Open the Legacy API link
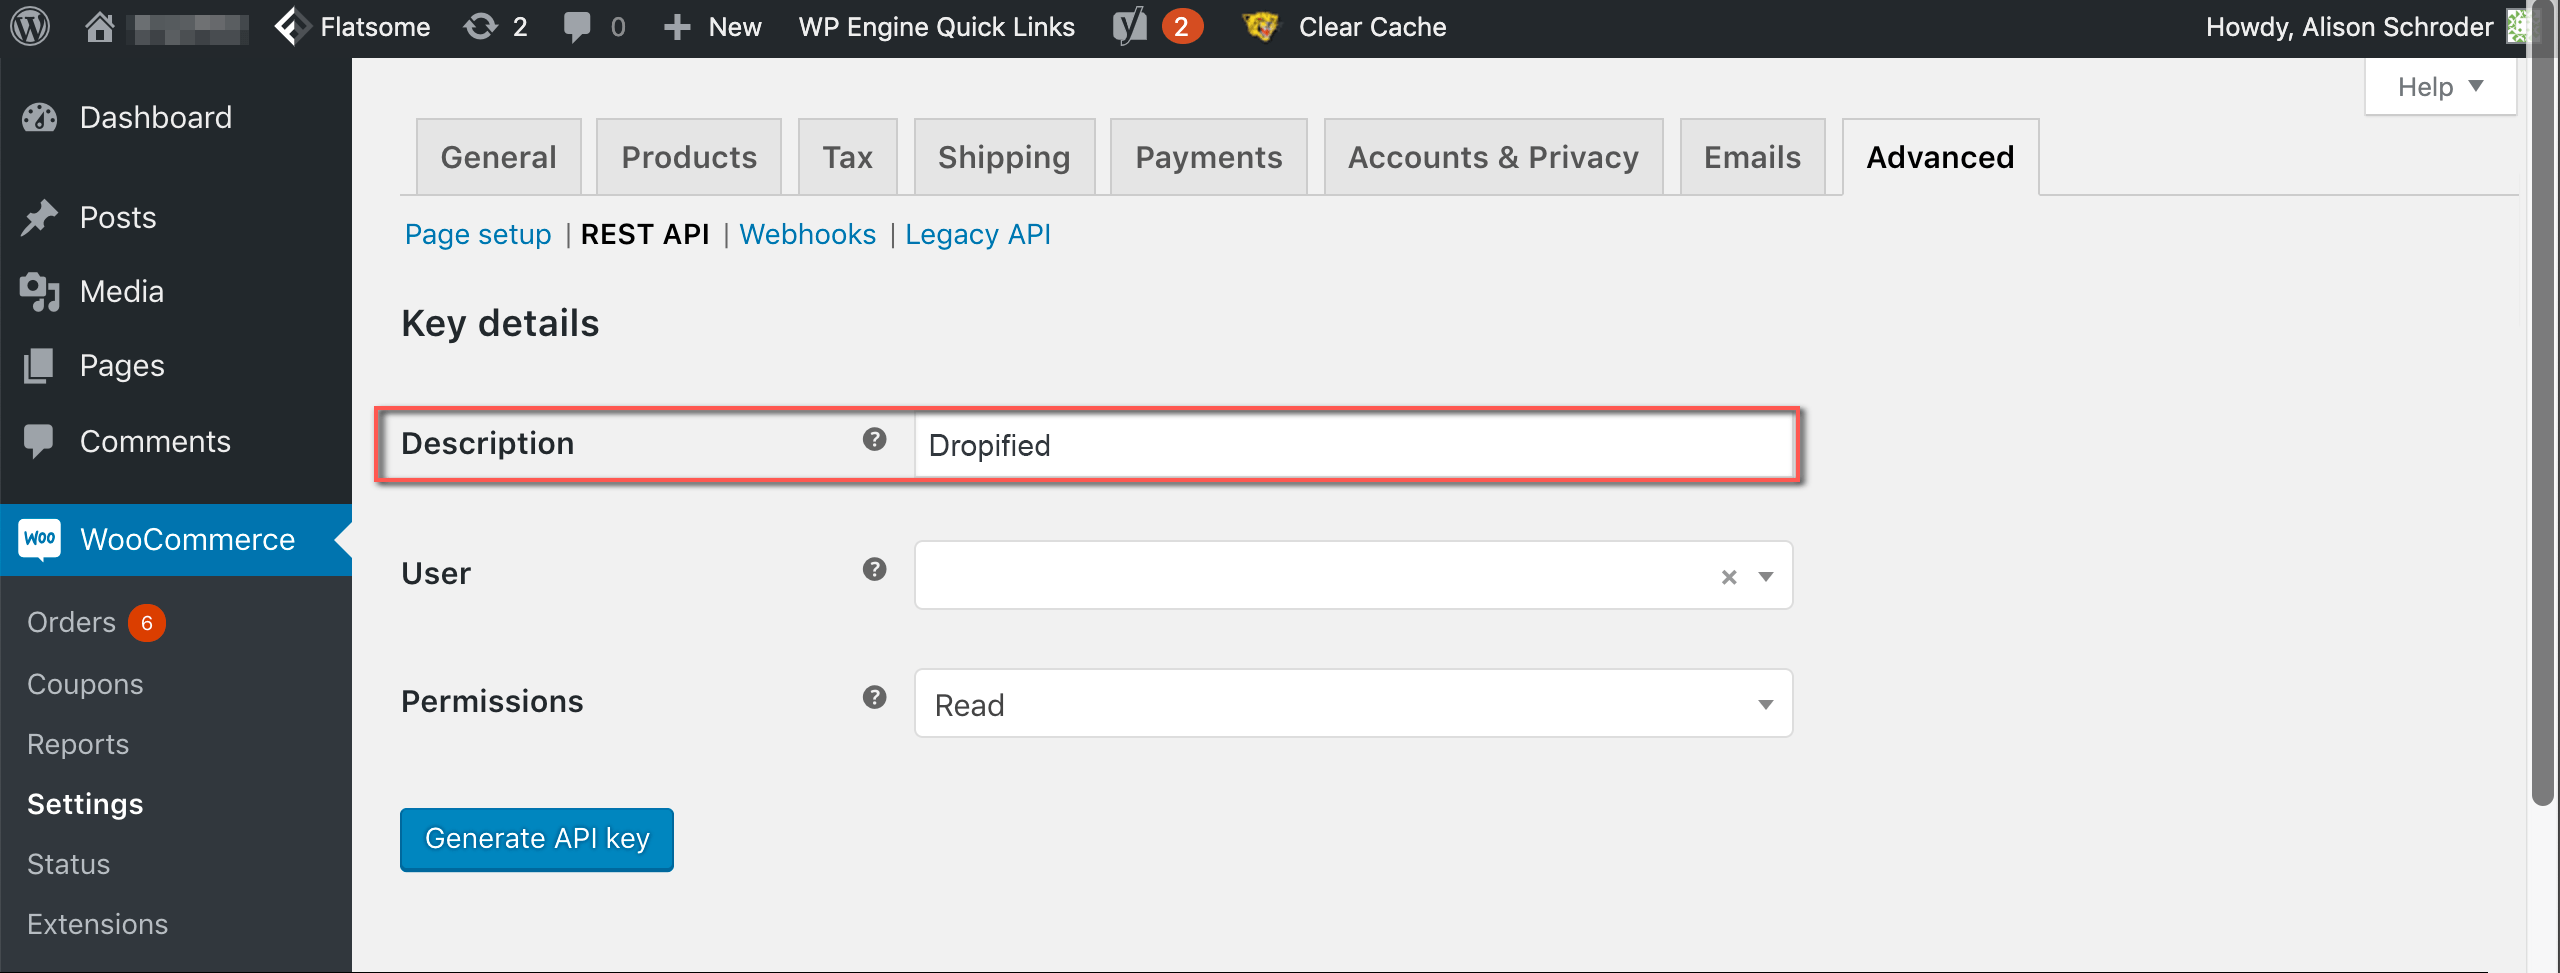 [x=978, y=235]
